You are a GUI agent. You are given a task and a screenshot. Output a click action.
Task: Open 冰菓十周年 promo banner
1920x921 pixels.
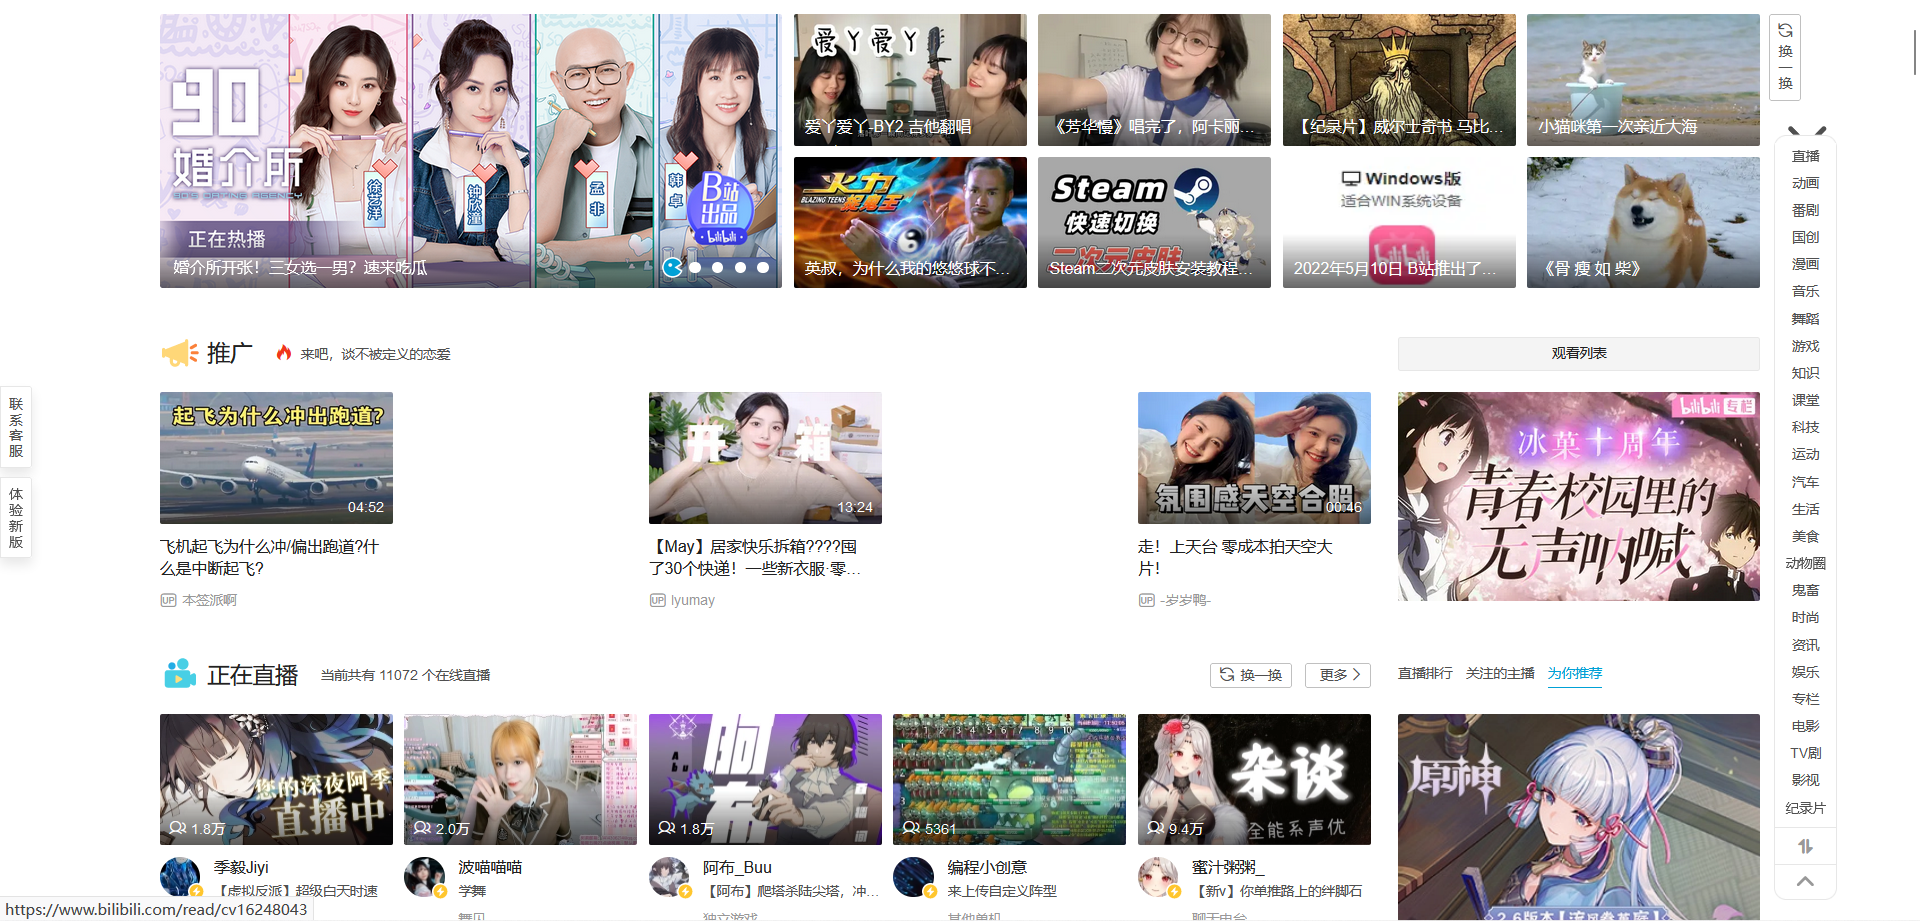pos(1578,496)
